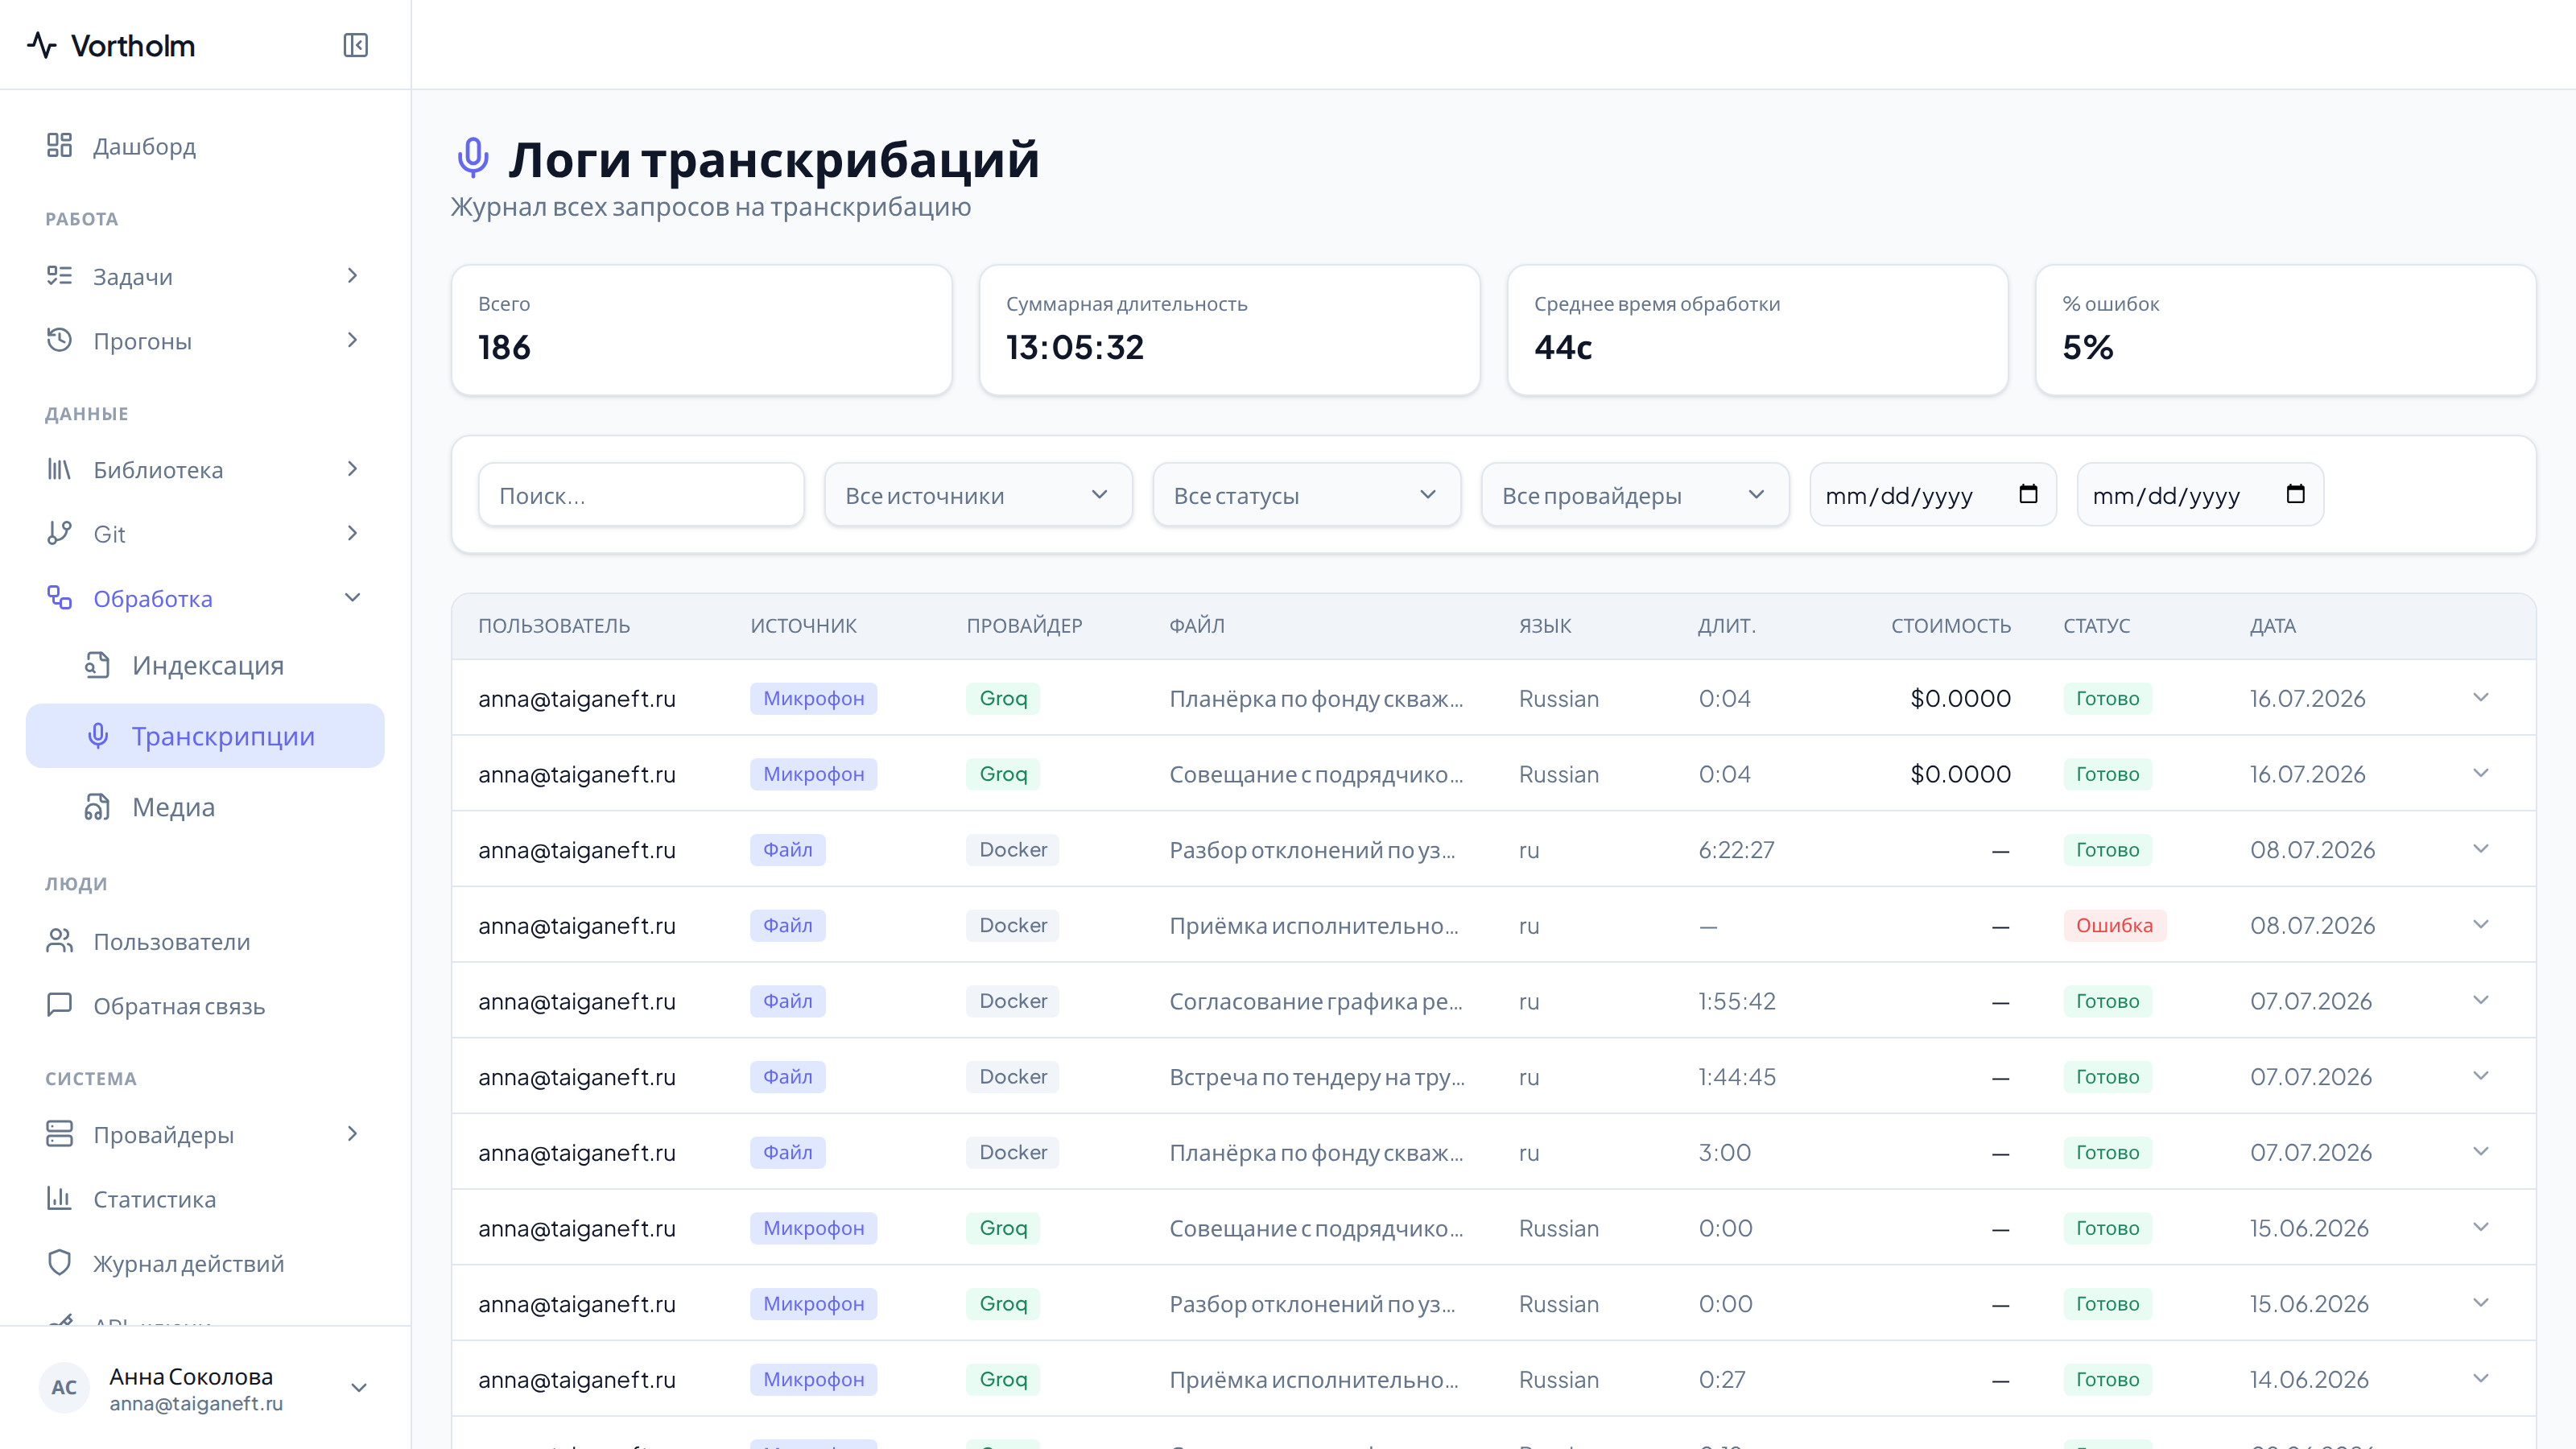Open first date filter calendar icon
The width and height of the screenshot is (2576, 1449).
(2028, 494)
